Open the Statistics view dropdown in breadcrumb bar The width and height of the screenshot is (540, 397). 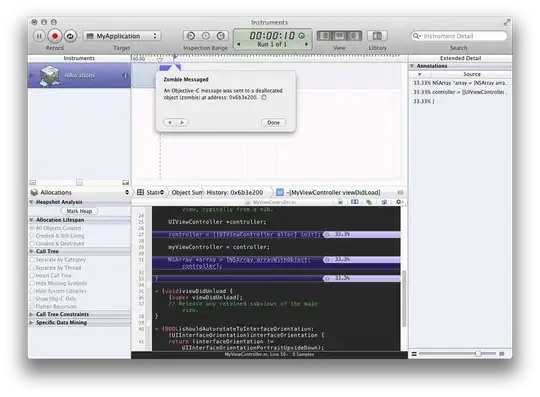[150, 192]
